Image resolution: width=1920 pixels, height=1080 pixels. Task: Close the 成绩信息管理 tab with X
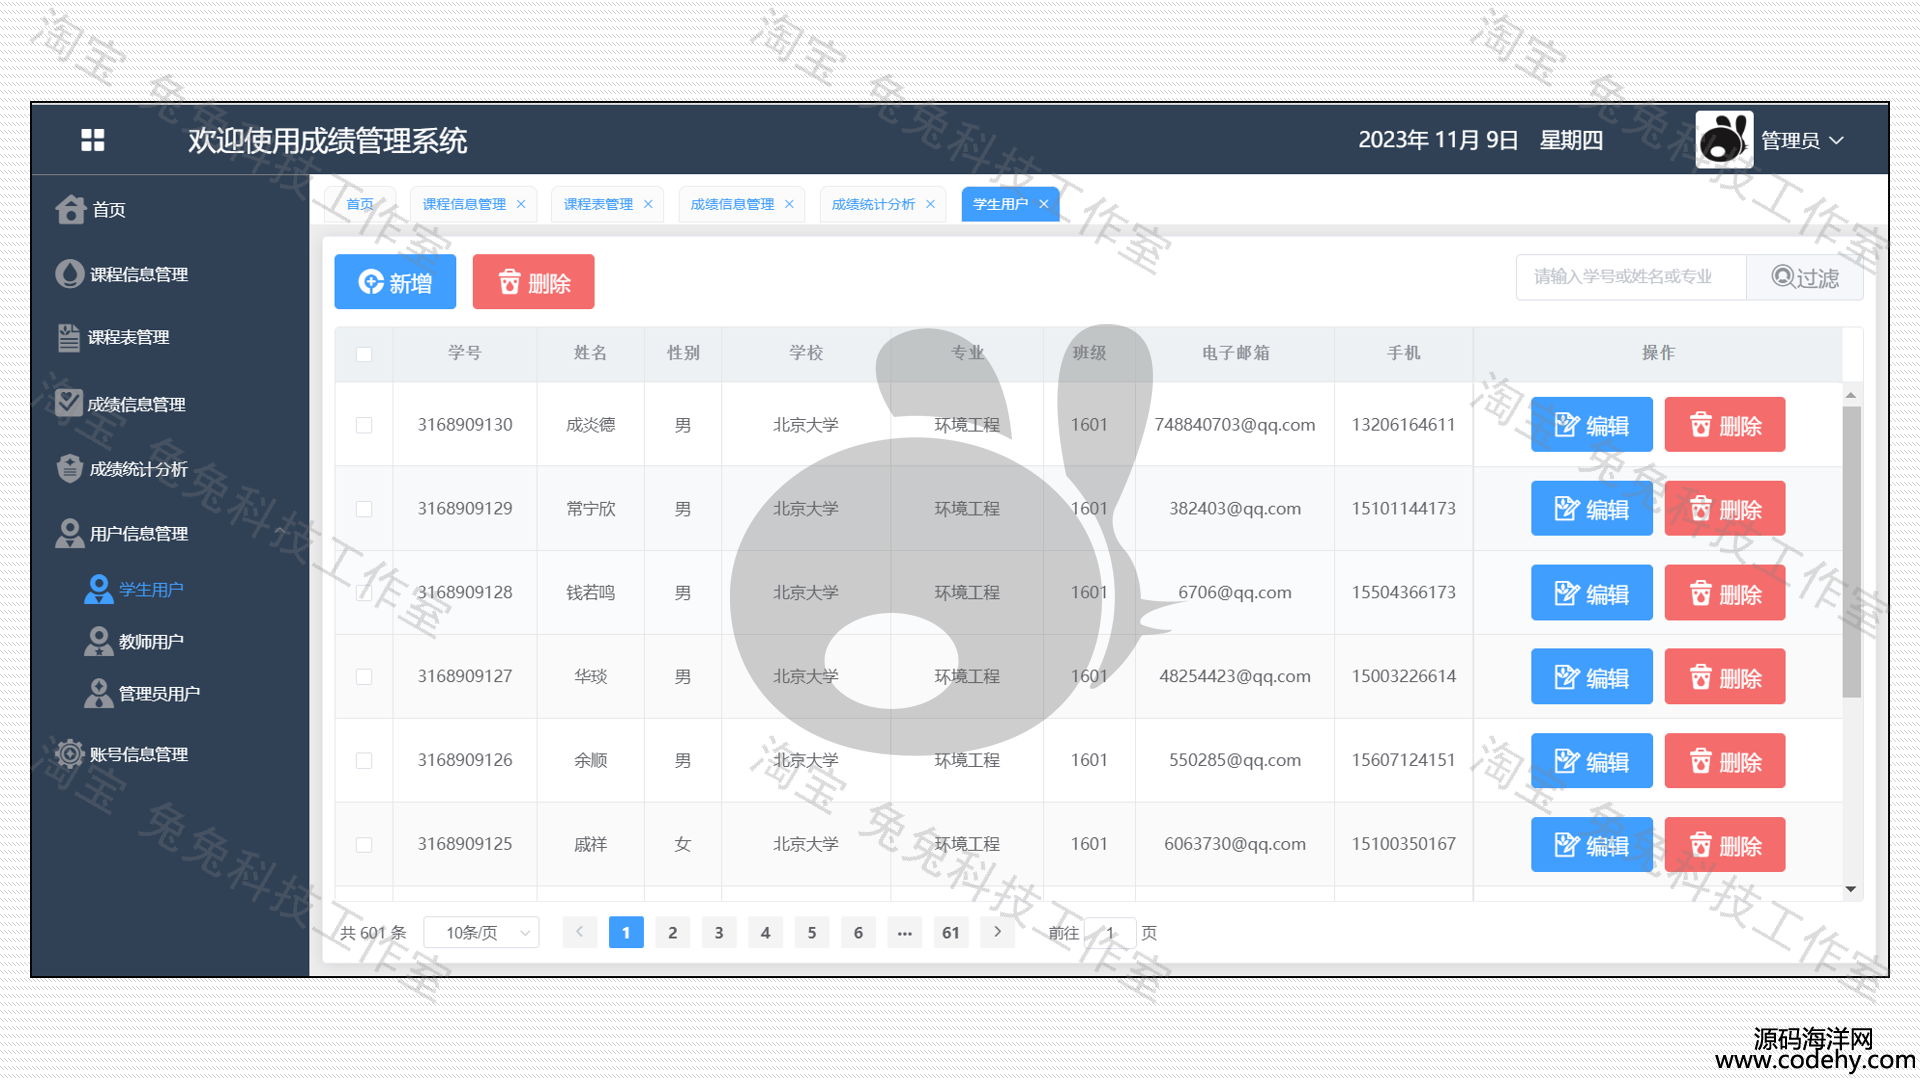[x=789, y=204]
